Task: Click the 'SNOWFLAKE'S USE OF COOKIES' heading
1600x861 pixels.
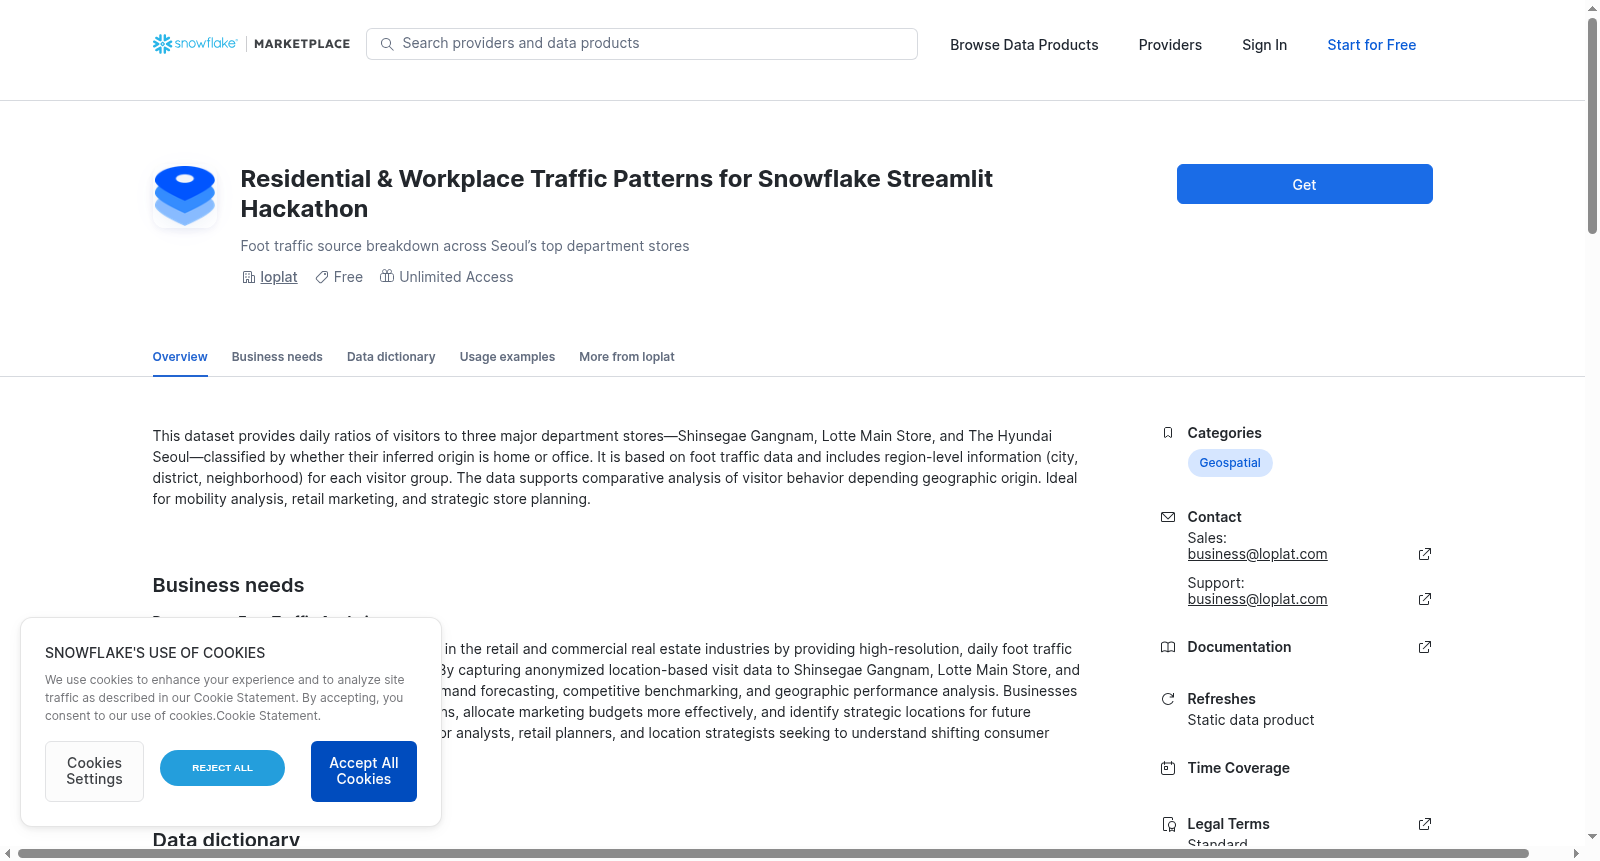Action: 155,653
